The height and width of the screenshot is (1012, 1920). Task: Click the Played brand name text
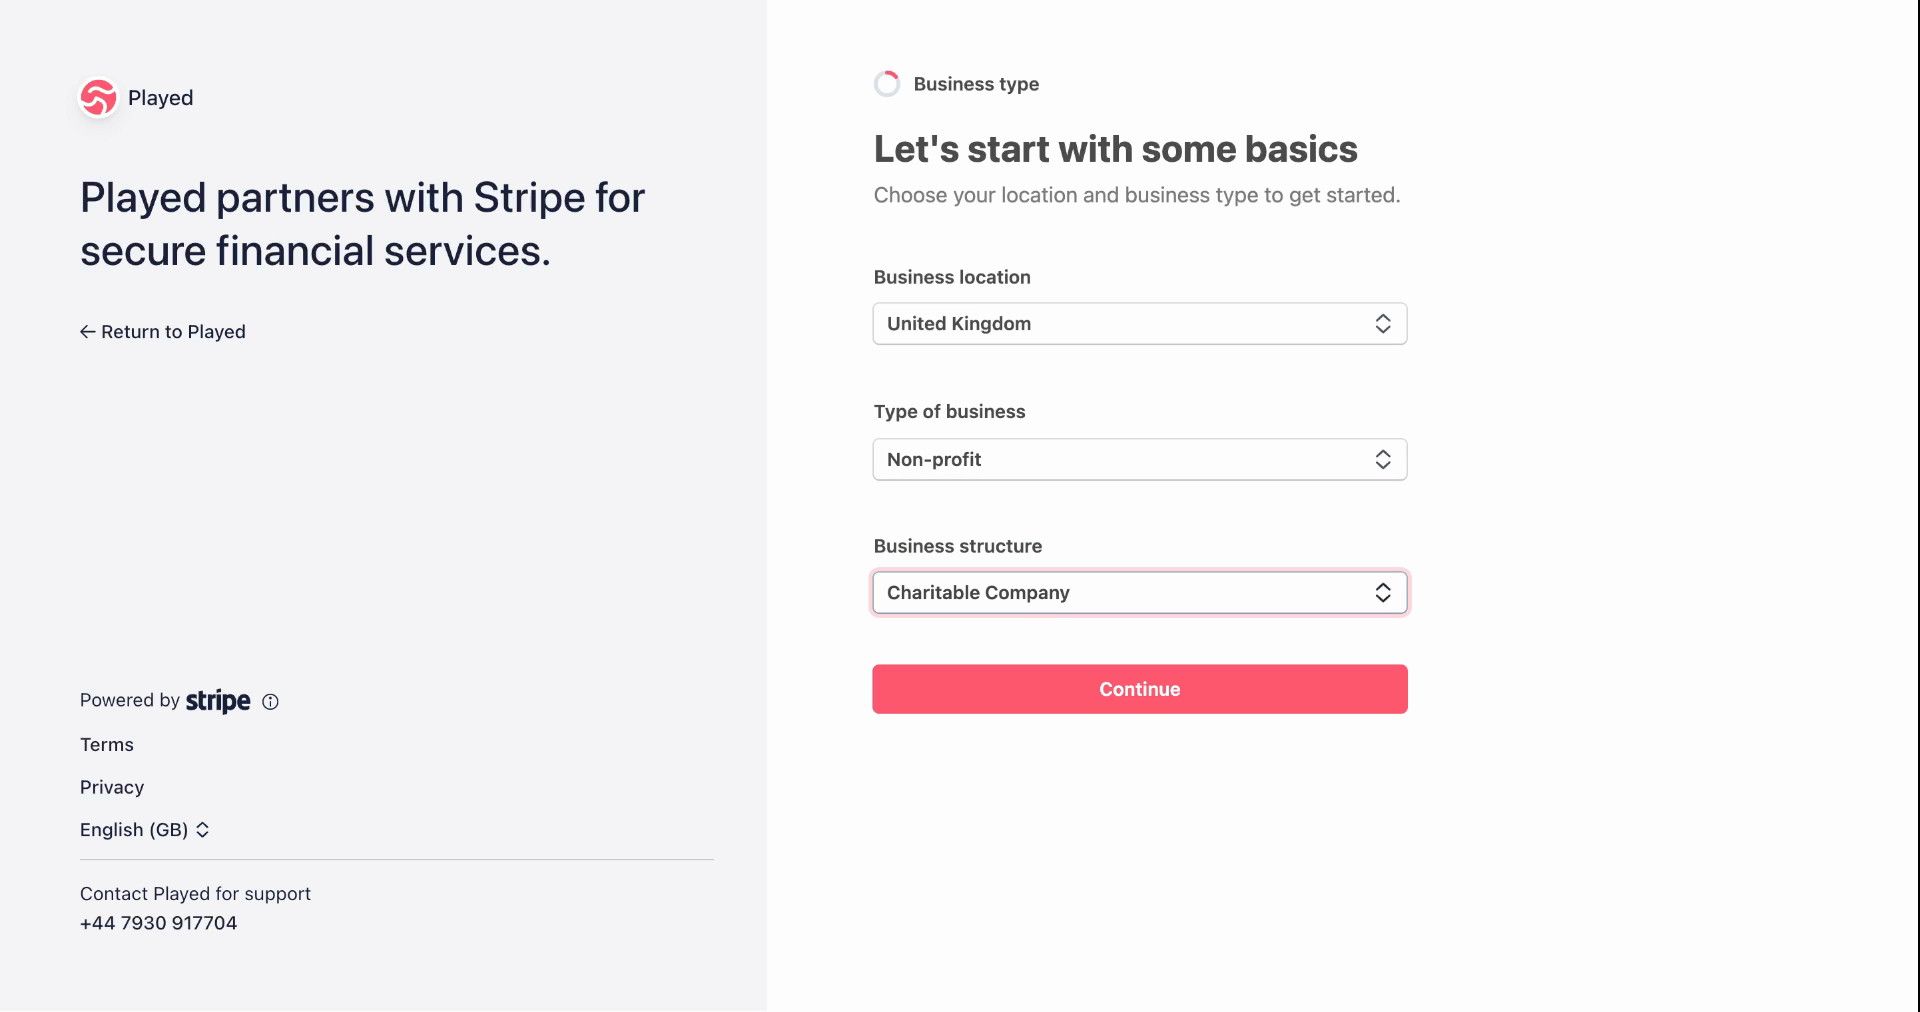pyautogui.click(x=161, y=98)
